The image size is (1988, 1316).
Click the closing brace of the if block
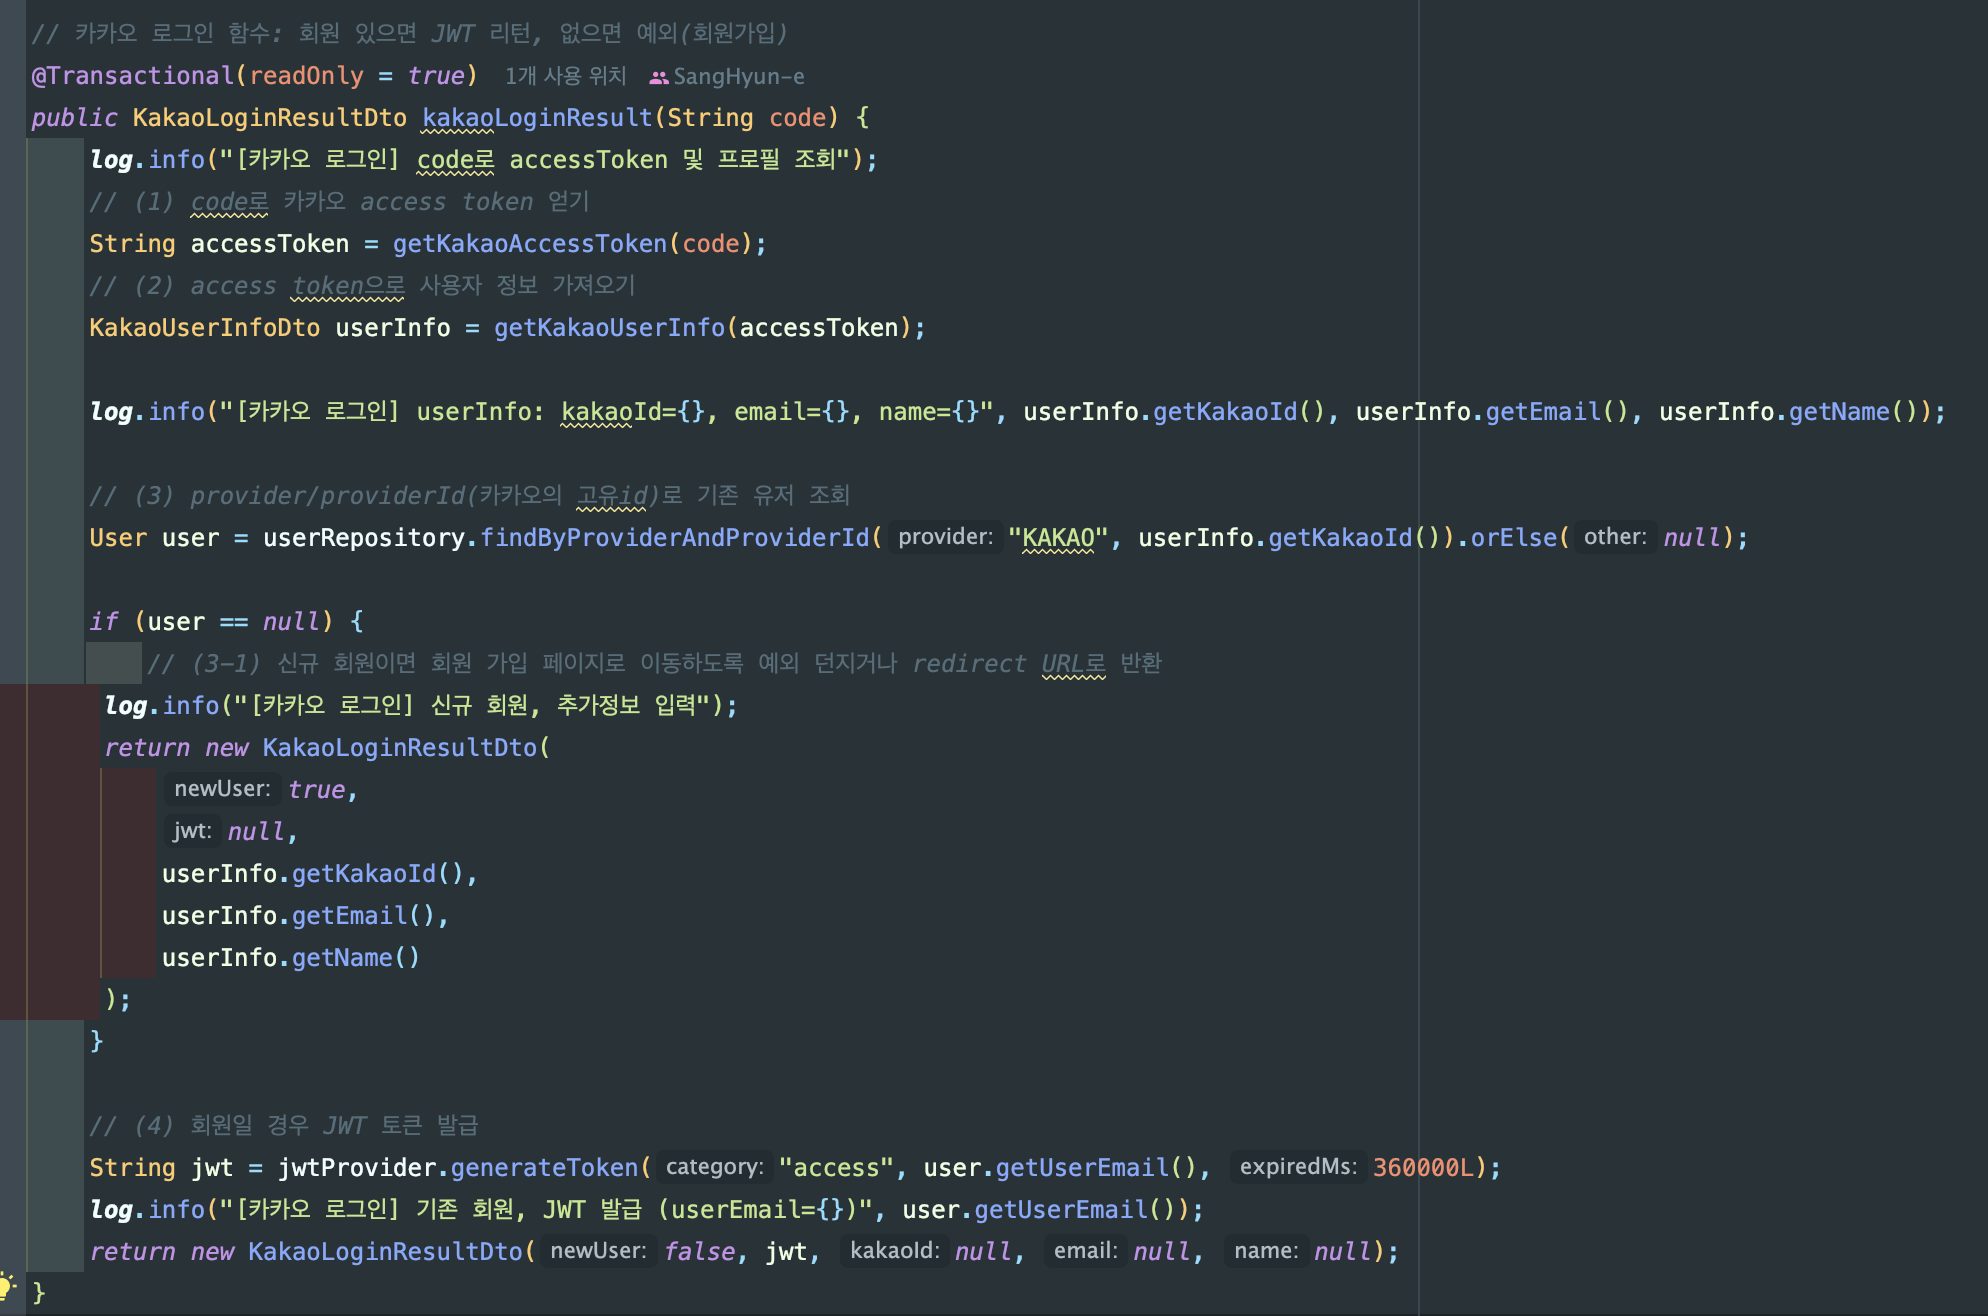click(x=96, y=1041)
